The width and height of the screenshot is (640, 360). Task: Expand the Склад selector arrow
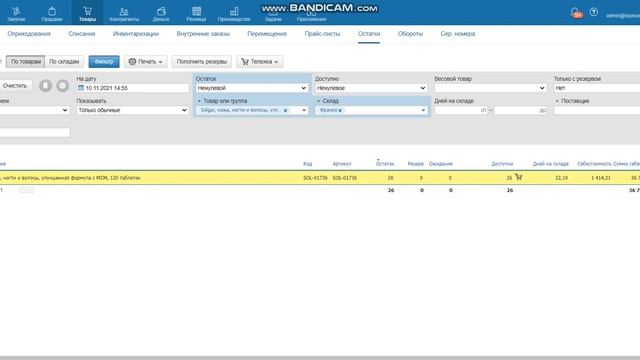click(423, 110)
